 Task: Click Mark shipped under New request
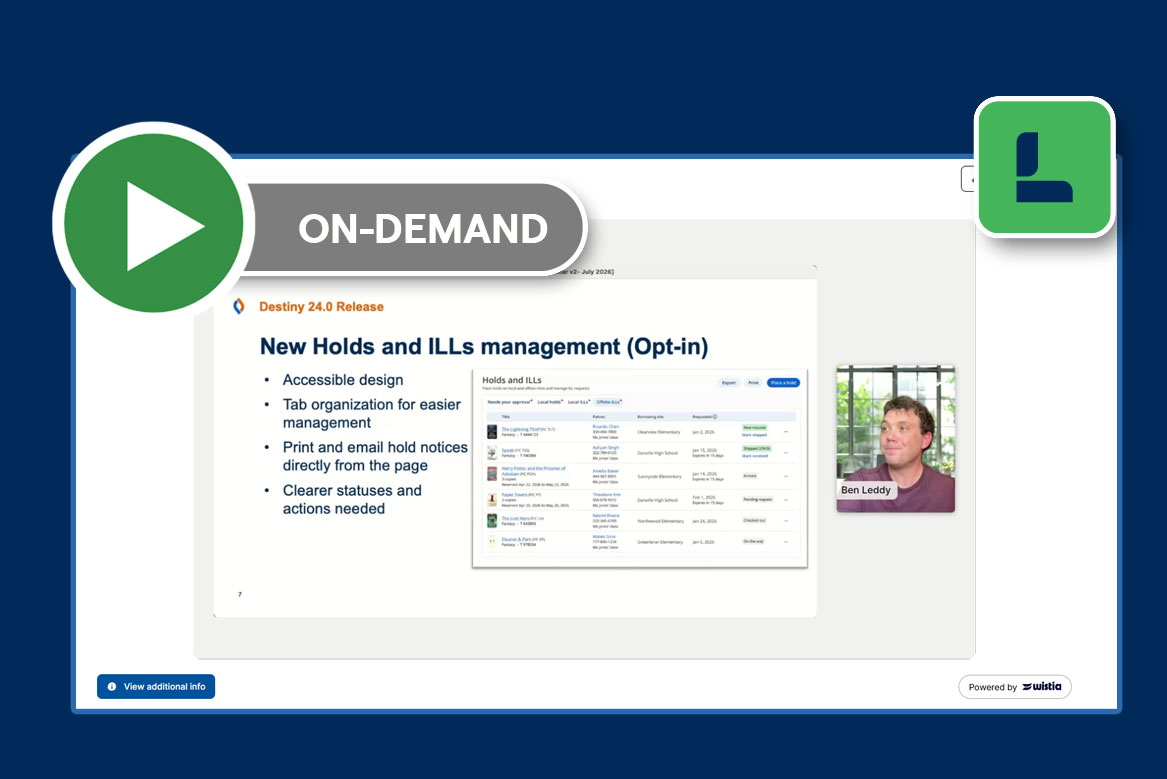point(755,435)
